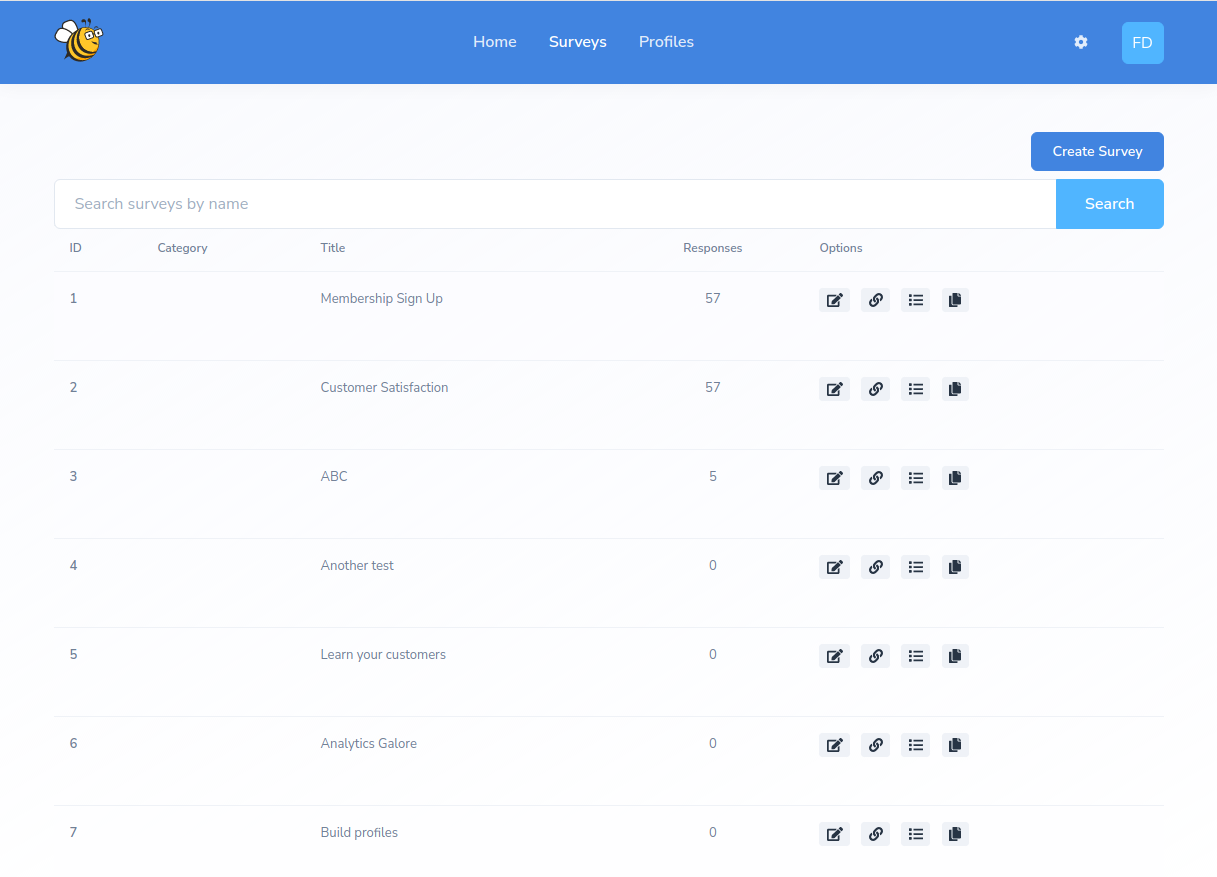Image resolution: width=1217 pixels, height=877 pixels.
Task: Click response count 57 for Customer Satisfaction
Action: click(713, 388)
